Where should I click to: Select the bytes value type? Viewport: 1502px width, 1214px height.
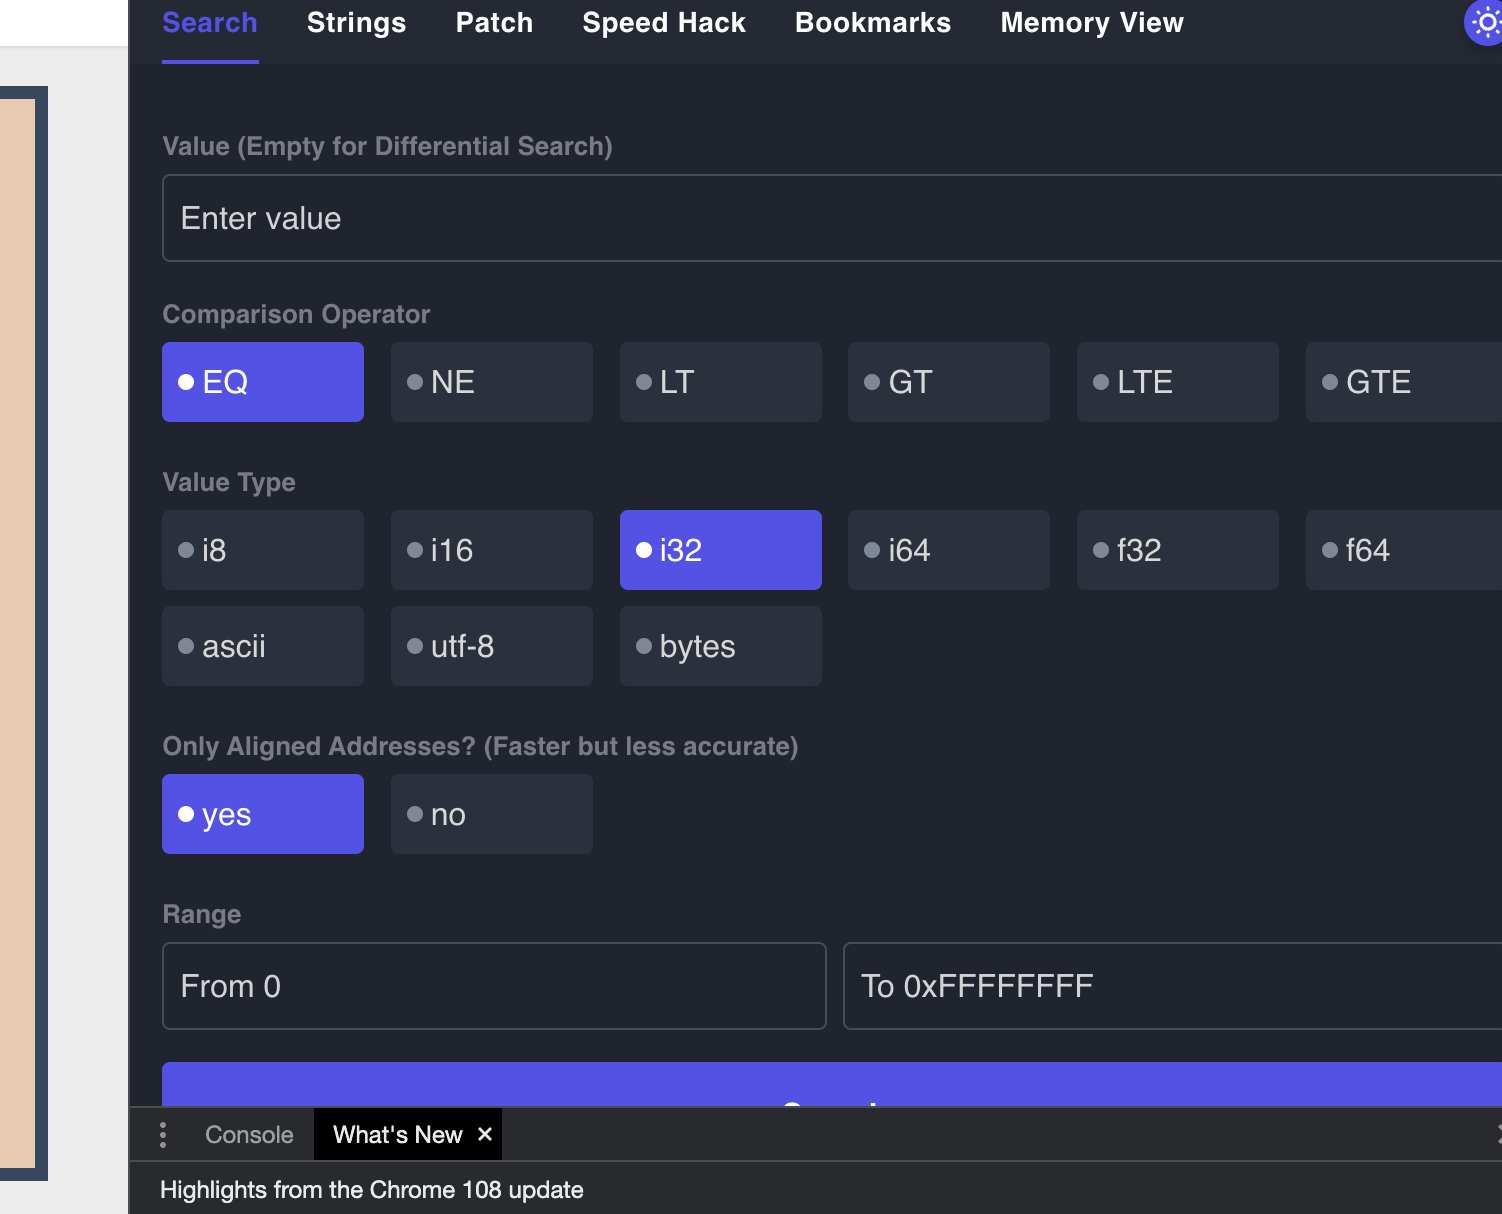[721, 646]
